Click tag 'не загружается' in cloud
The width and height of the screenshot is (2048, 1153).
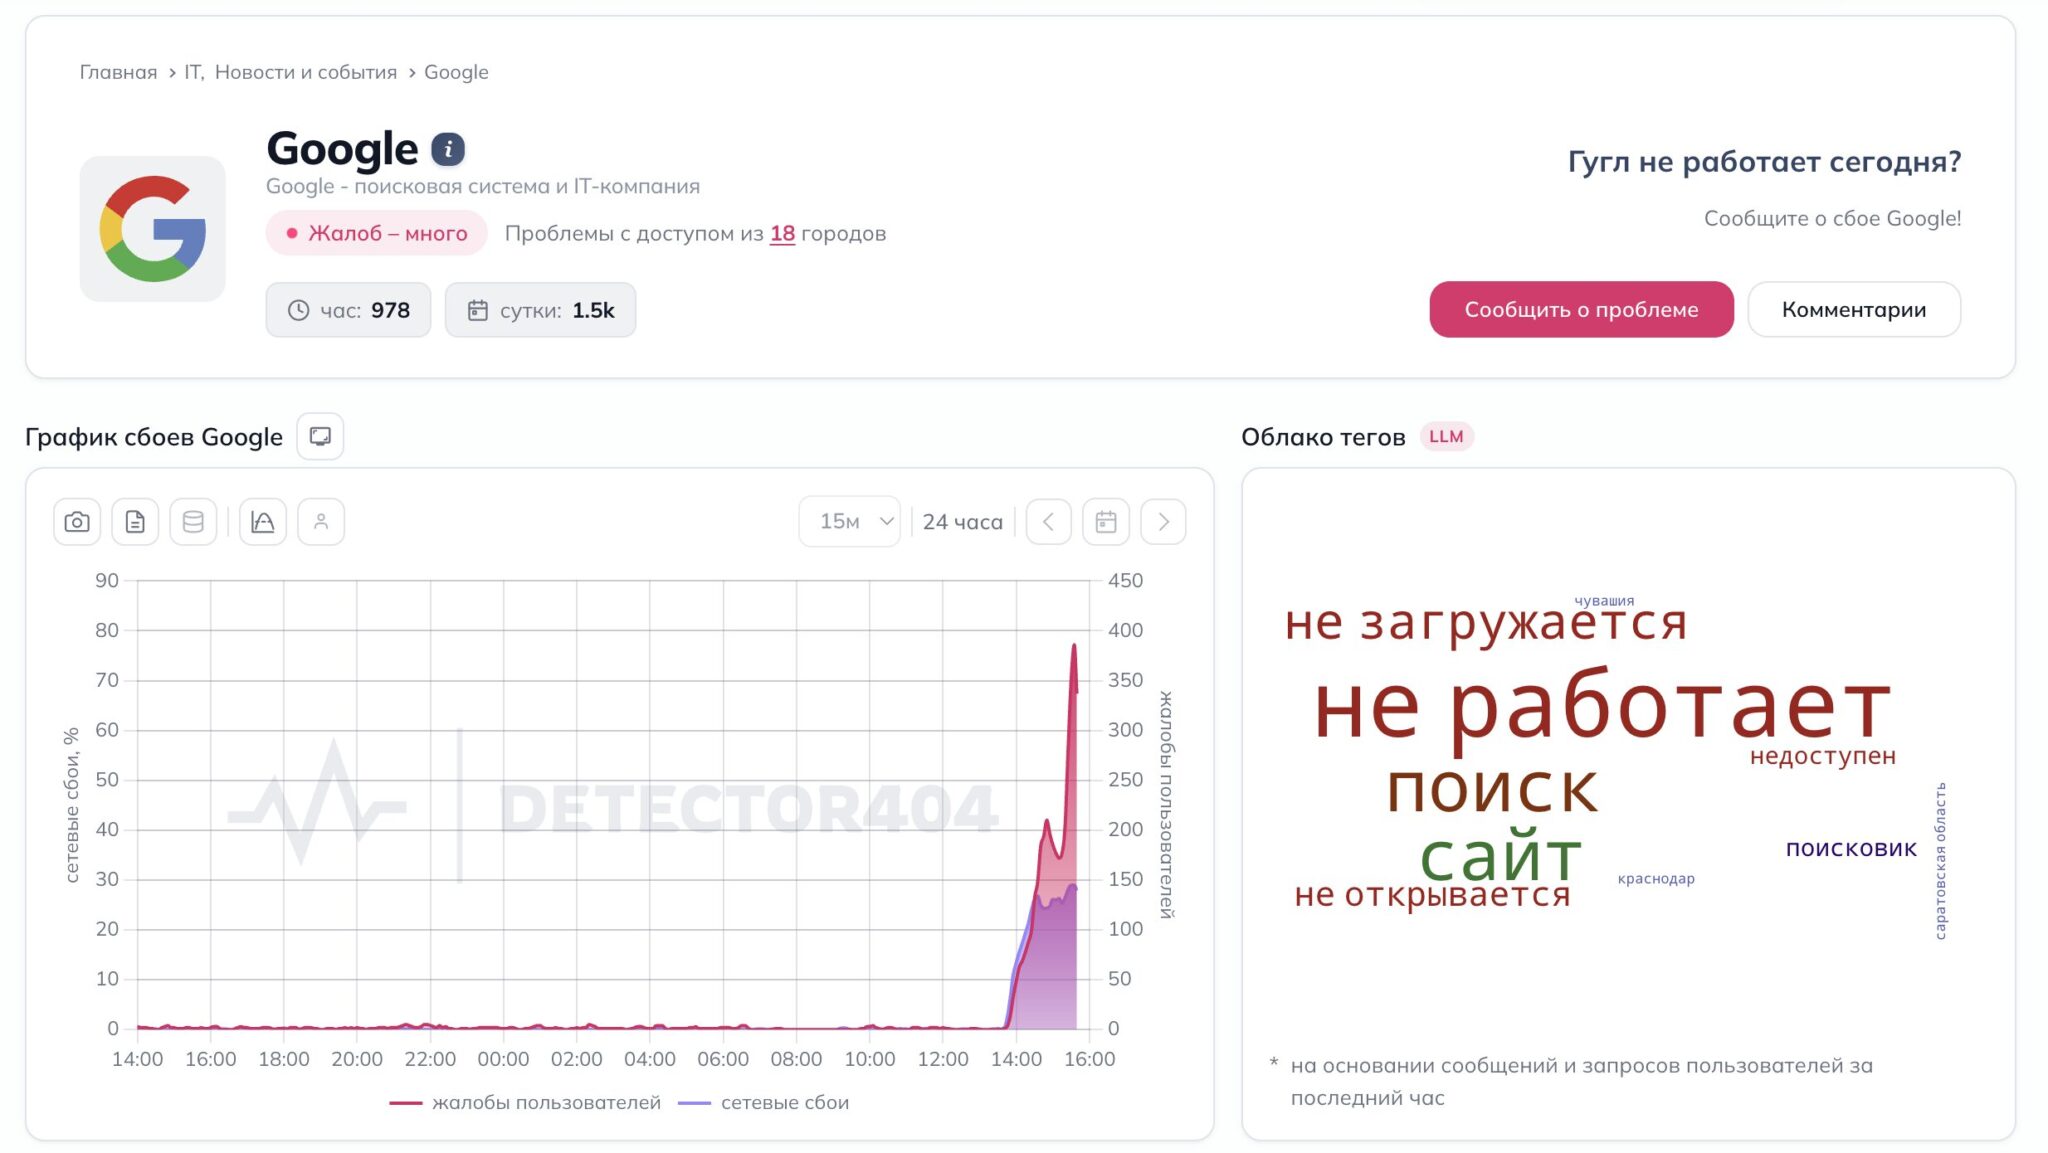pos(1486,623)
